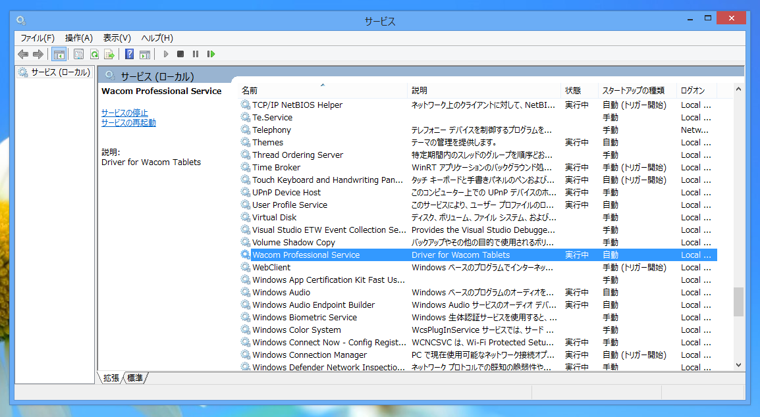Screen dimensions: 760x417
Task: Open the properties toolbar icon
Action: [79, 54]
